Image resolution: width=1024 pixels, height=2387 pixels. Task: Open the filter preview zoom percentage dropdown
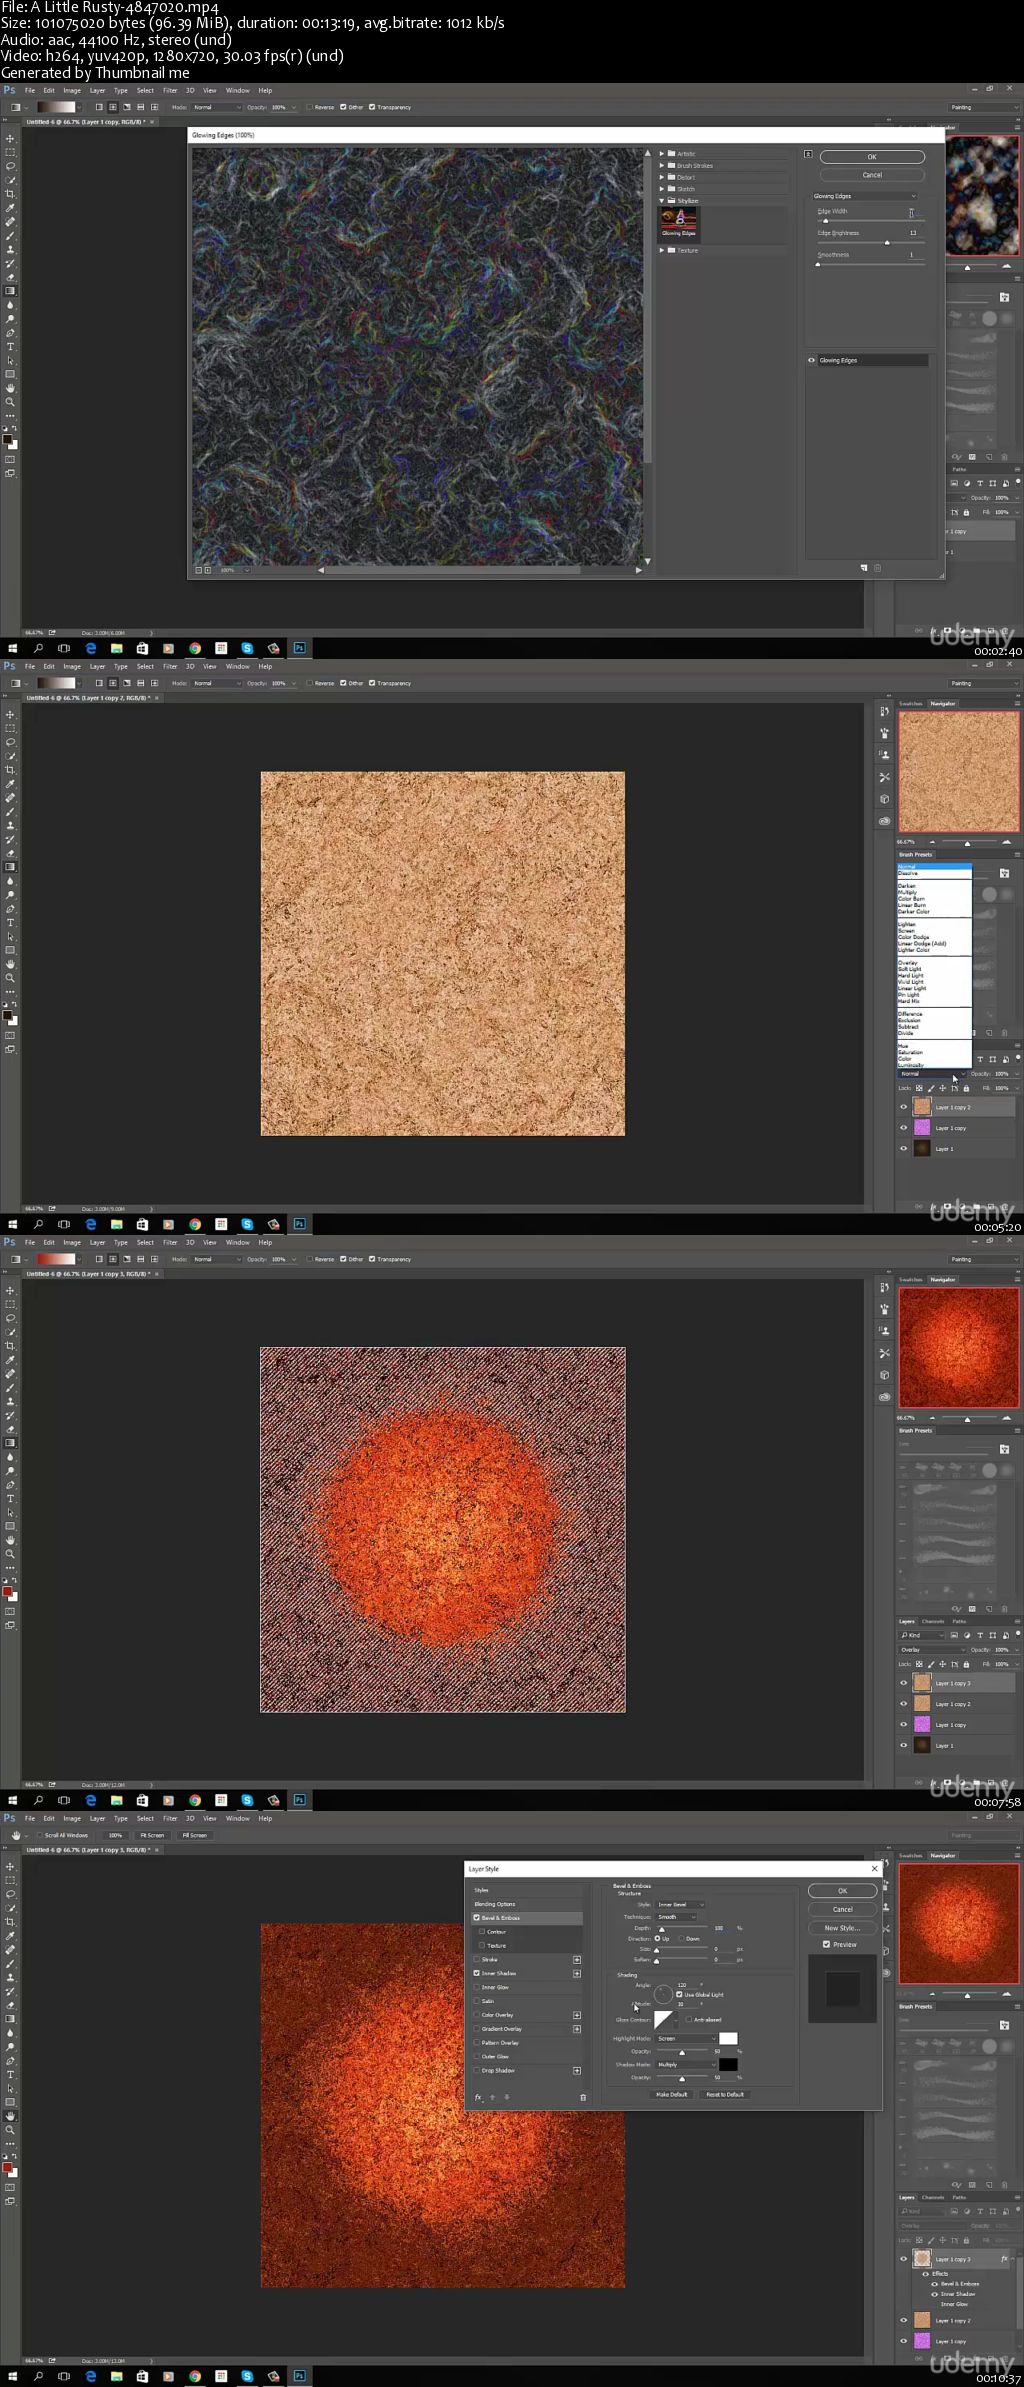click(235, 570)
